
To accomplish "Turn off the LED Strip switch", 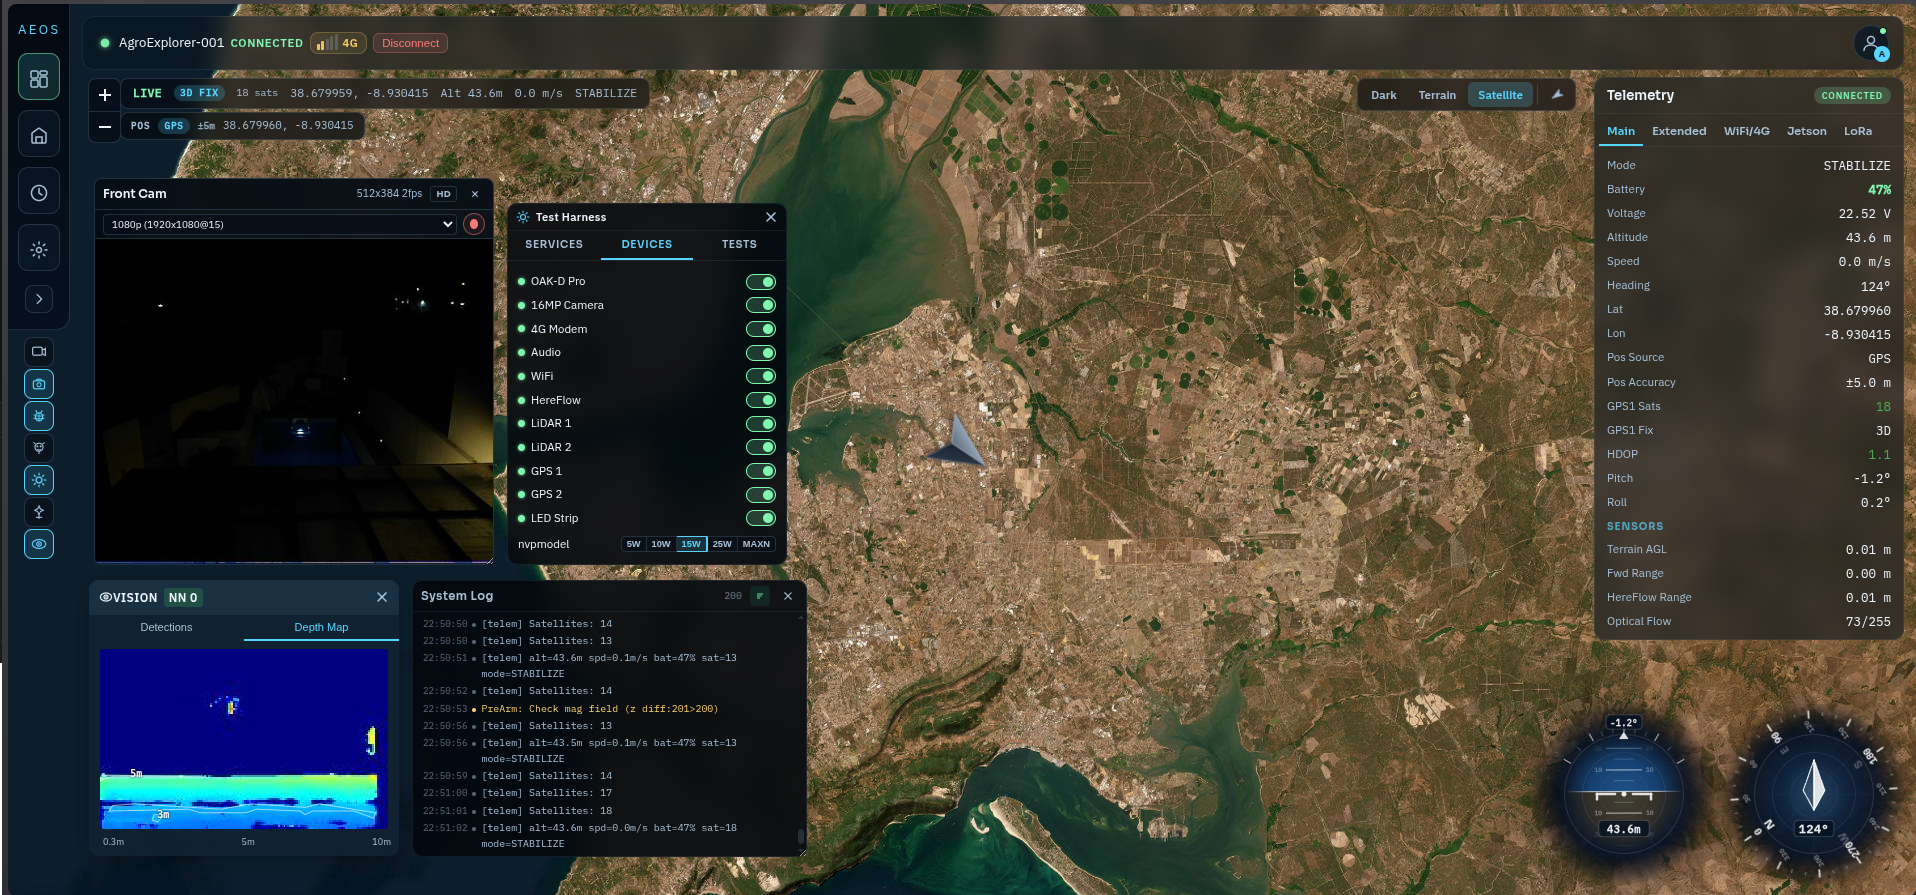I will tap(761, 518).
